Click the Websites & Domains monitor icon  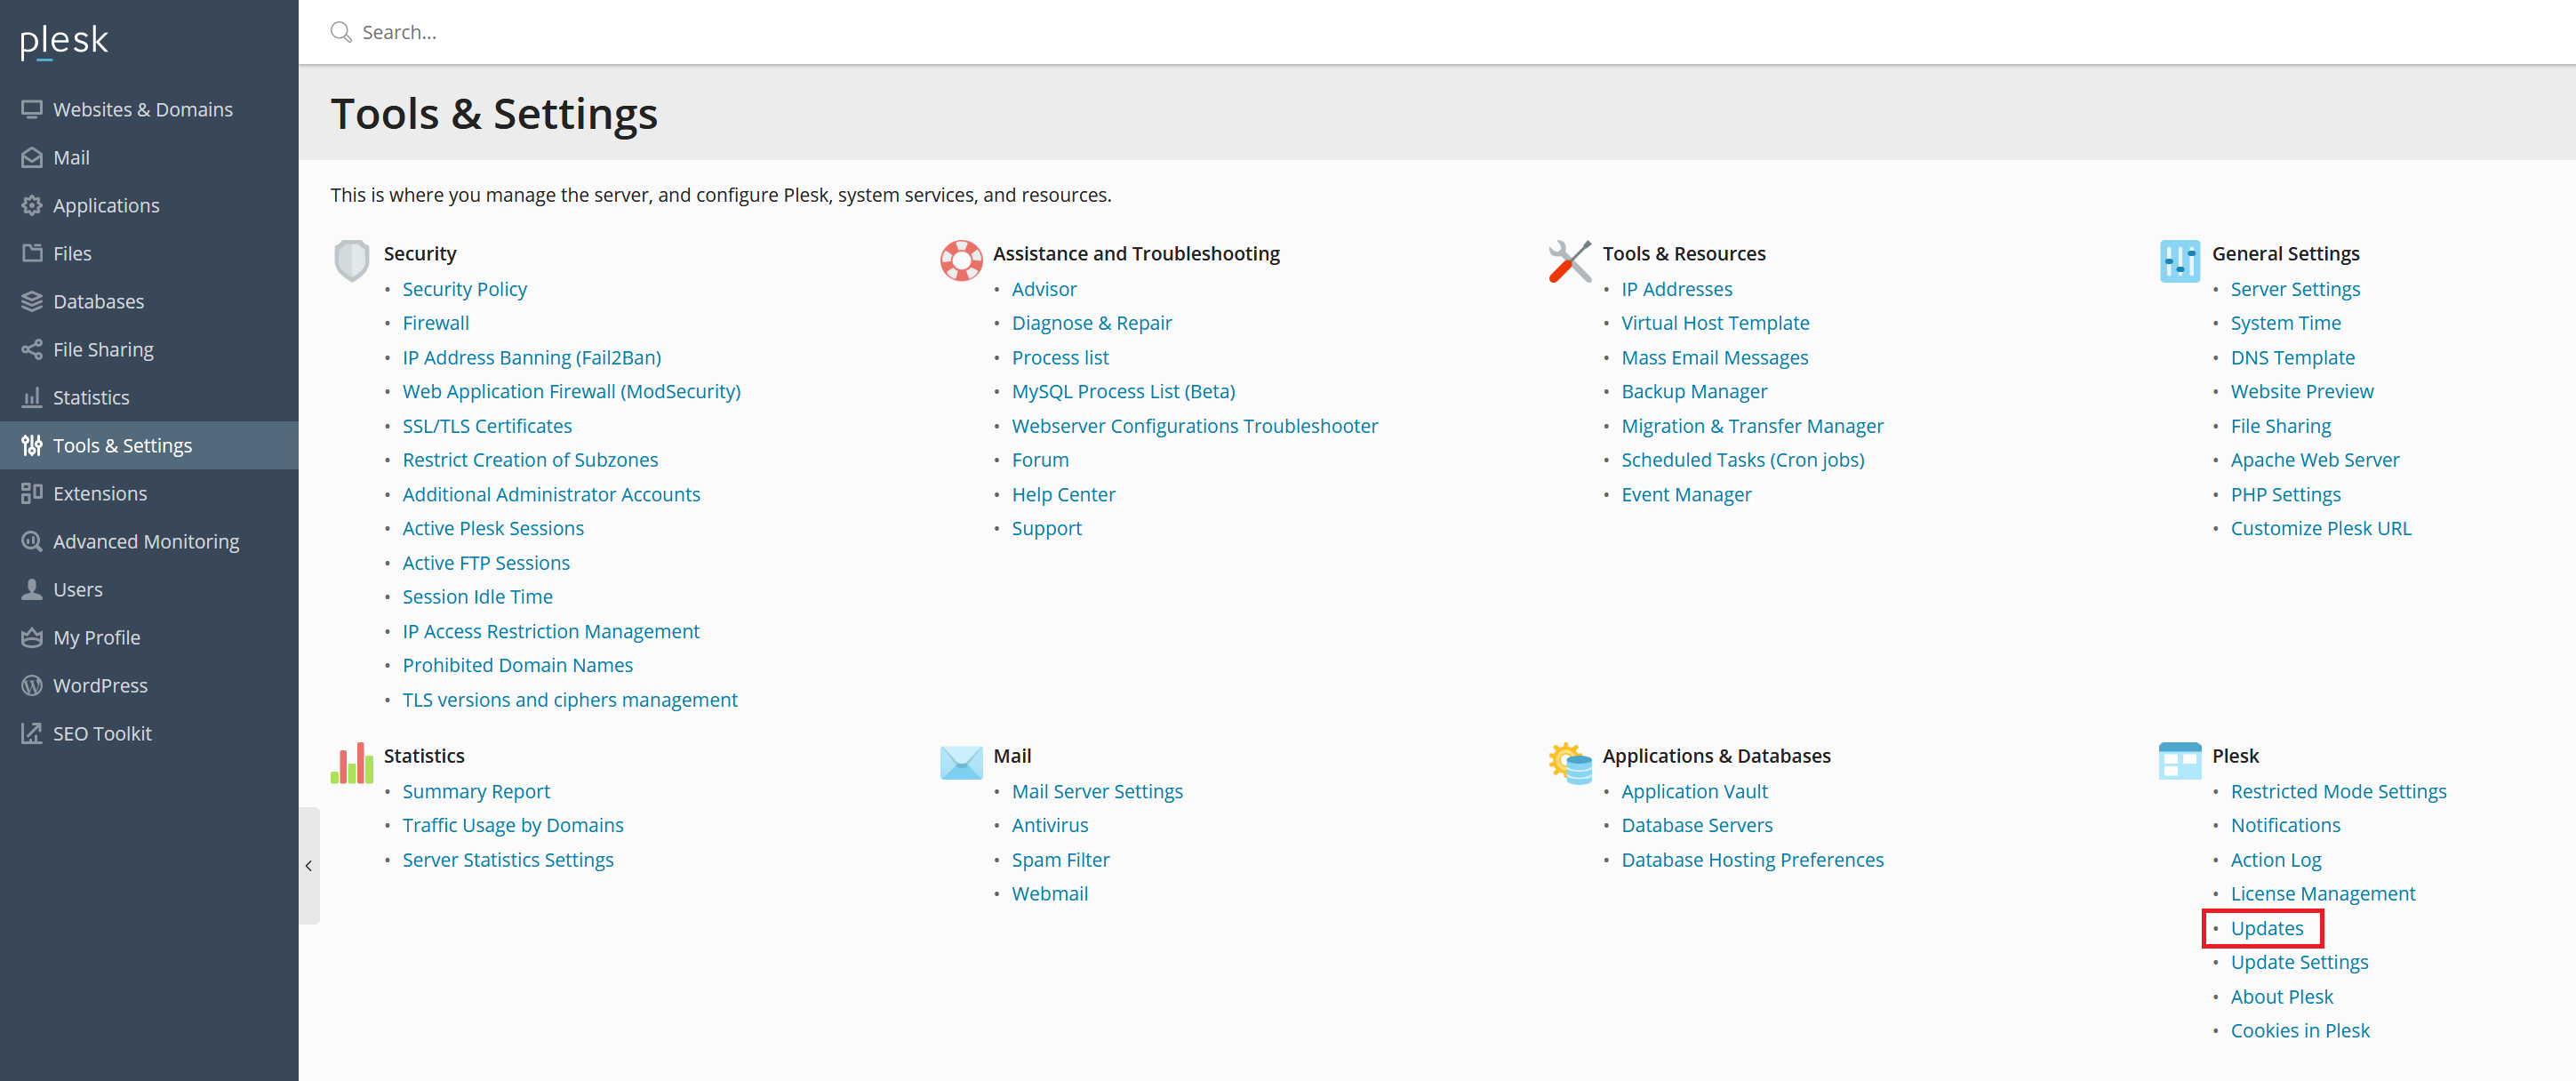[x=32, y=109]
